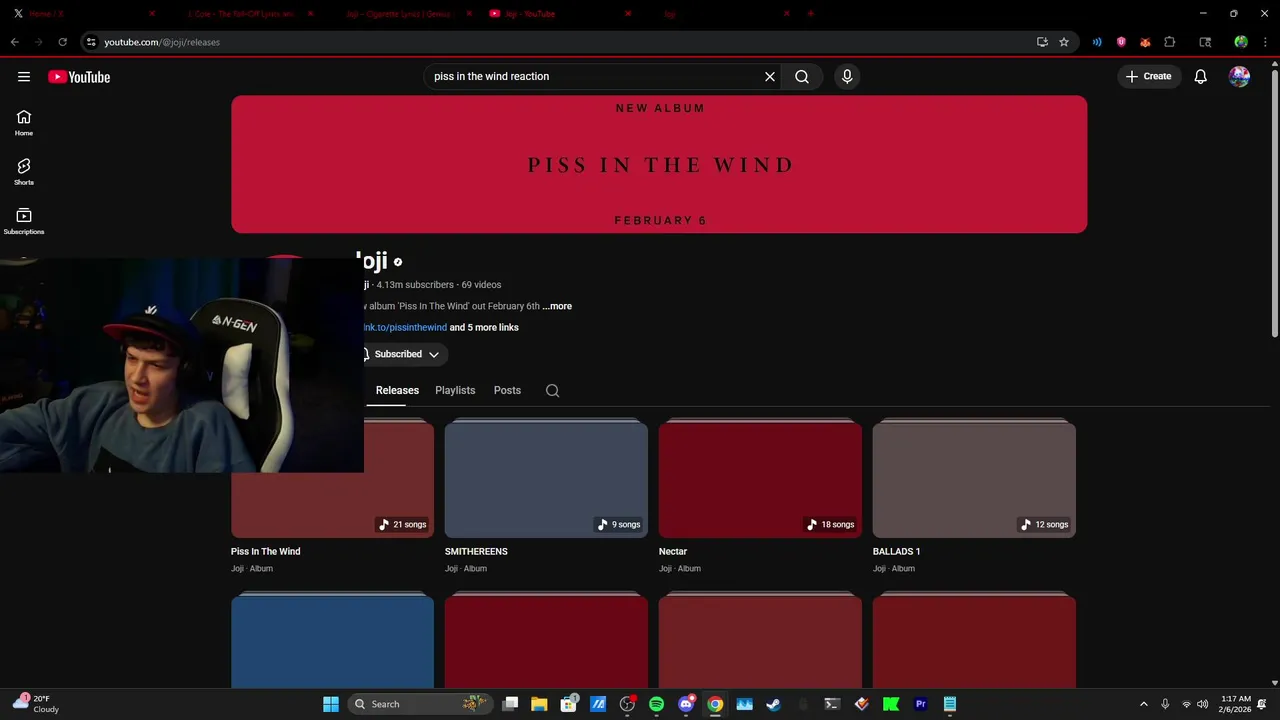Switch to the Genius Cigarette Lyrics tab
This screenshot has width=1280, height=720.
(x=398, y=14)
